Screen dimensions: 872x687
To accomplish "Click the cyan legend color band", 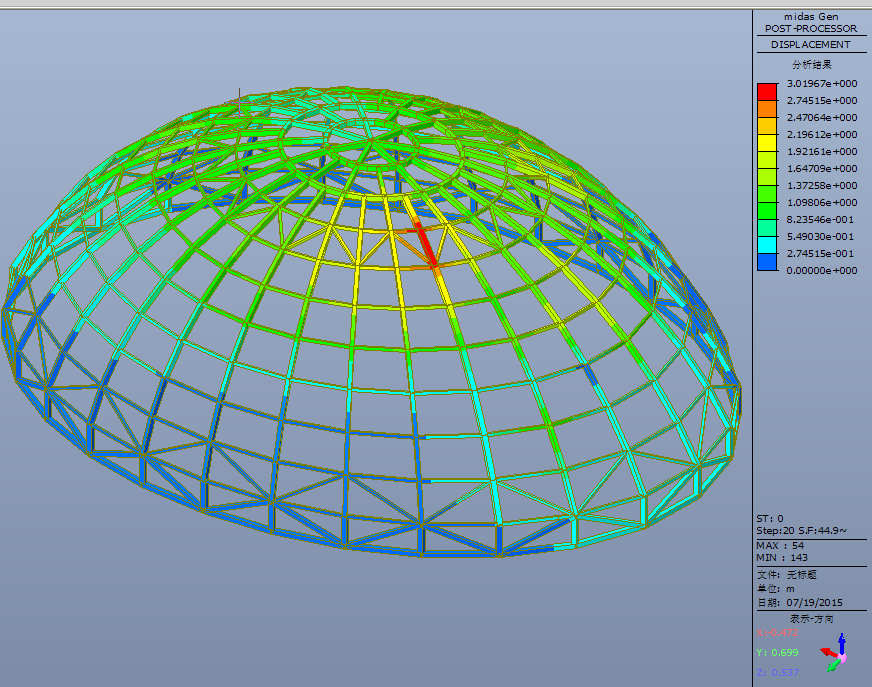I will tap(767, 245).
